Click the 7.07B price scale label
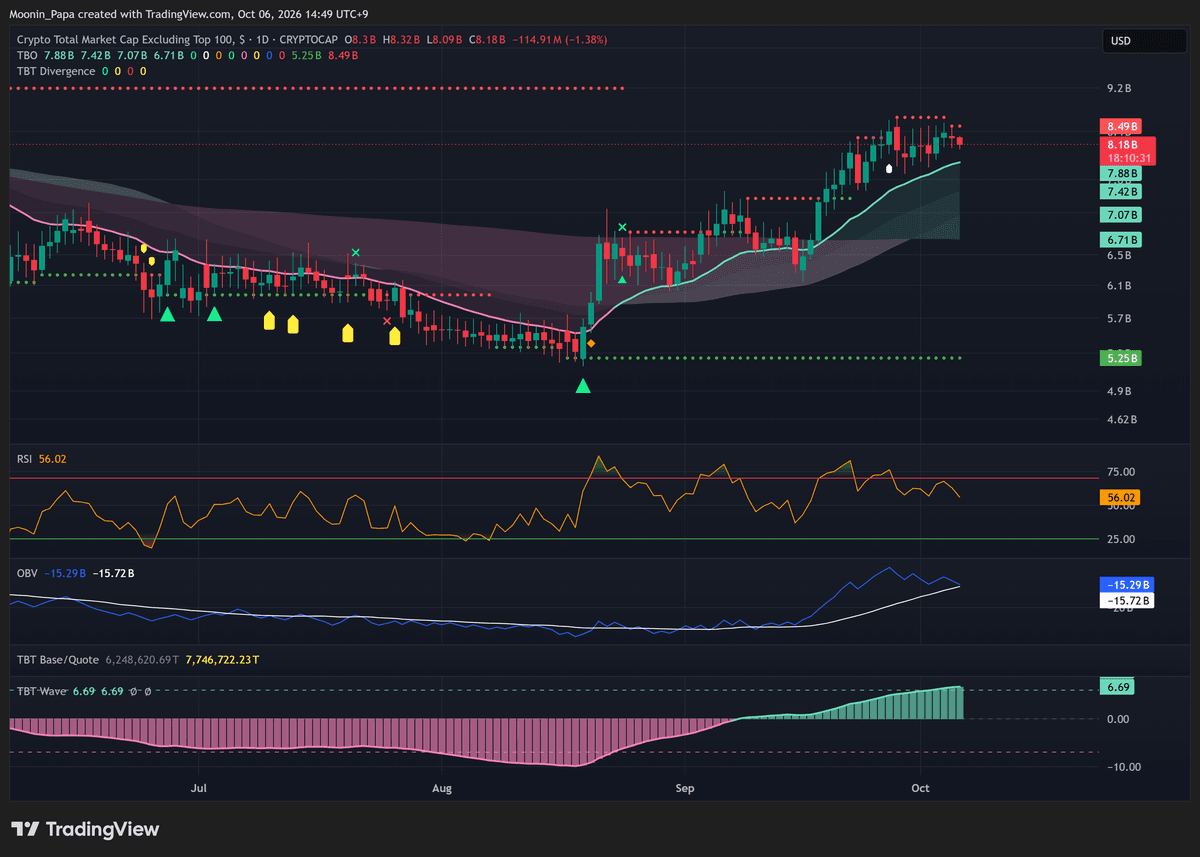The image size is (1200, 857). tap(1123, 215)
